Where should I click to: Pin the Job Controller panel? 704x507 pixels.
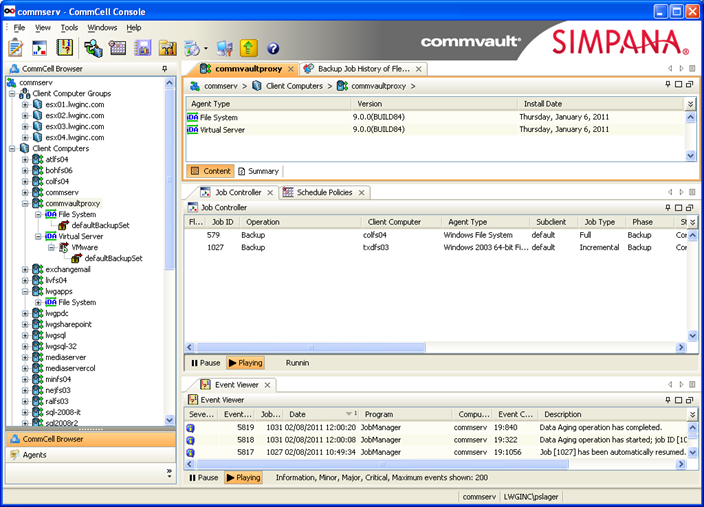pos(668,207)
